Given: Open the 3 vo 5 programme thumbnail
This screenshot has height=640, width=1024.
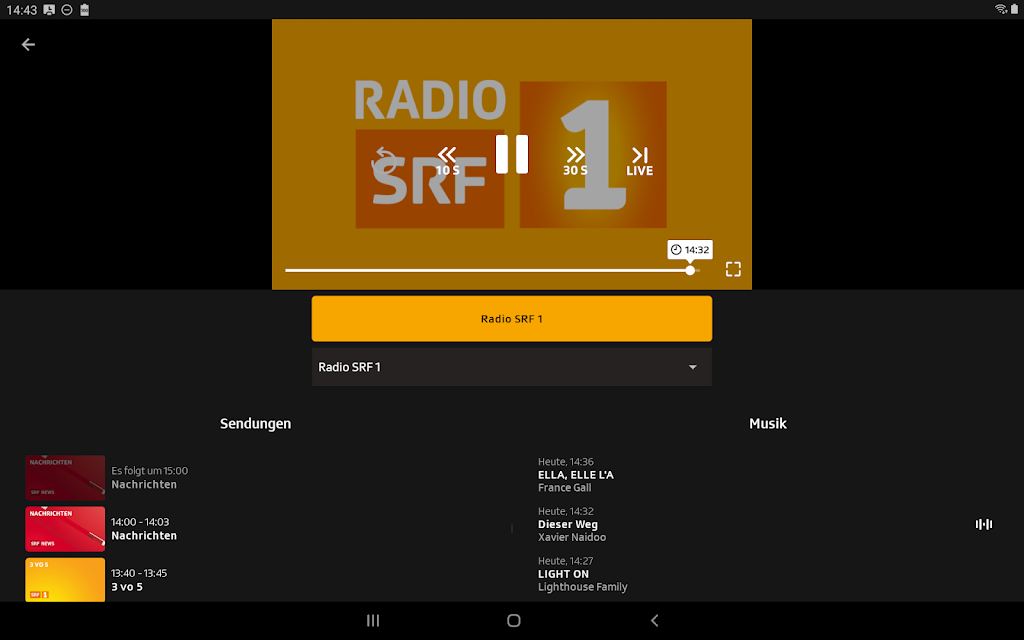Looking at the screenshot, I should coord(65,579).
